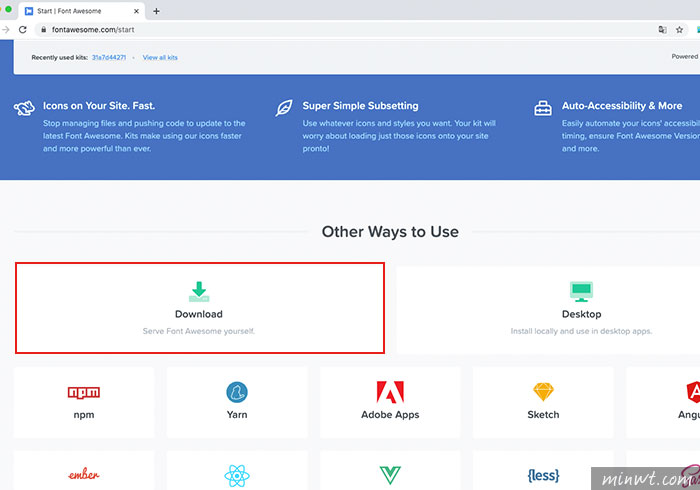The height and width of the screenshot is (490, 700).
Task: Choose the React atom logo
Action: click(237, 476)
